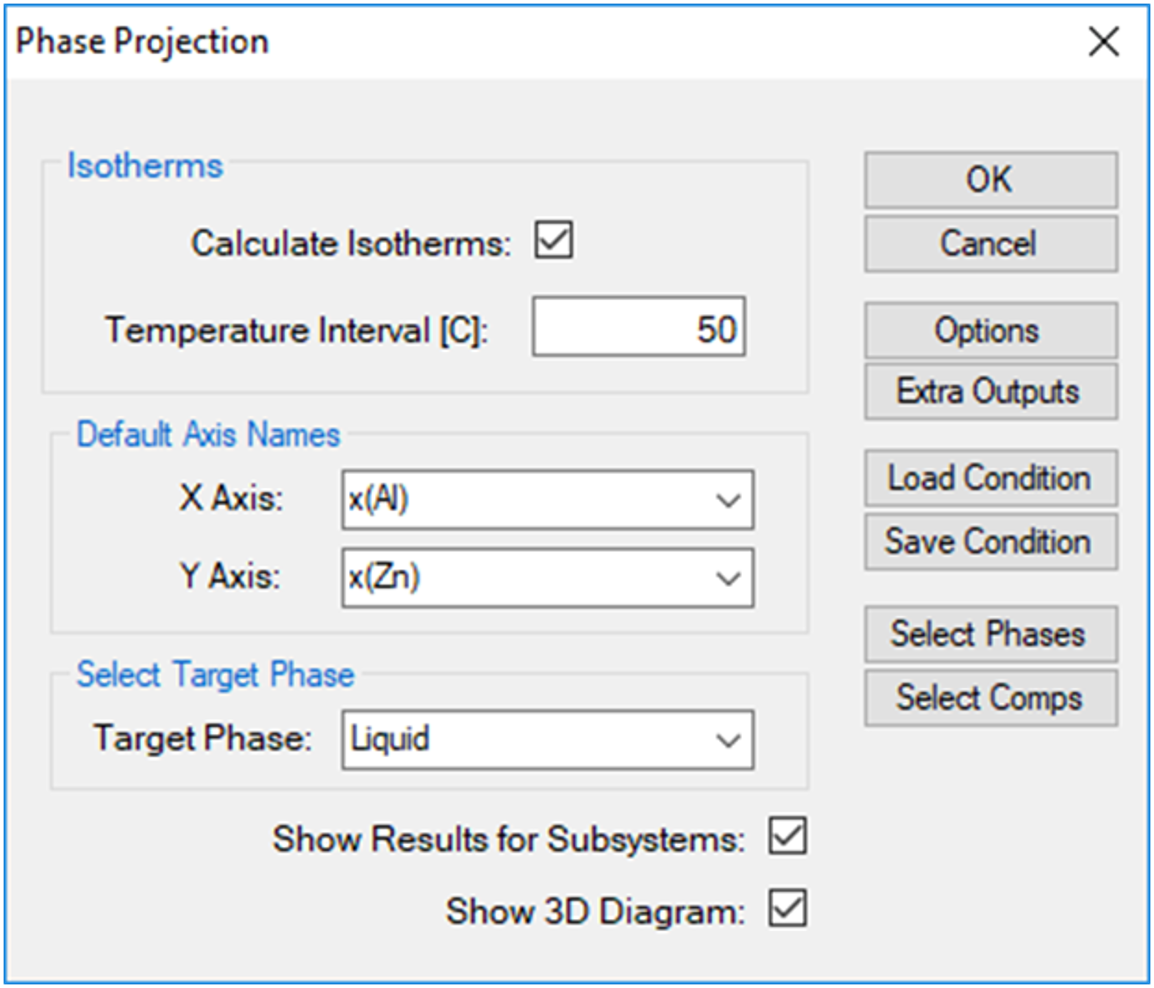Open the Options settings

990,331
